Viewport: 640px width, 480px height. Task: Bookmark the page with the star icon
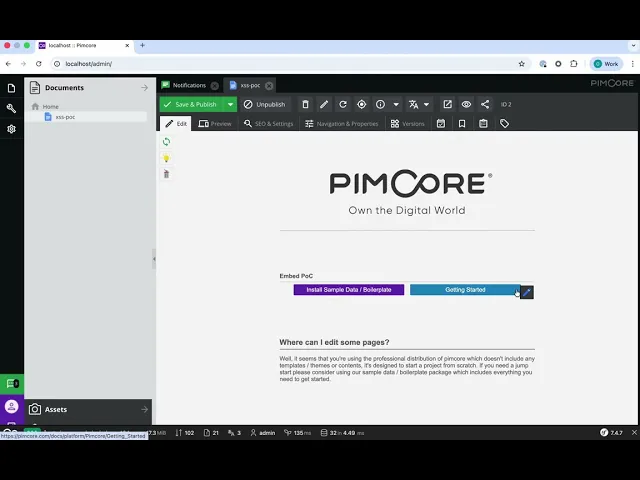tap(522, 64)
